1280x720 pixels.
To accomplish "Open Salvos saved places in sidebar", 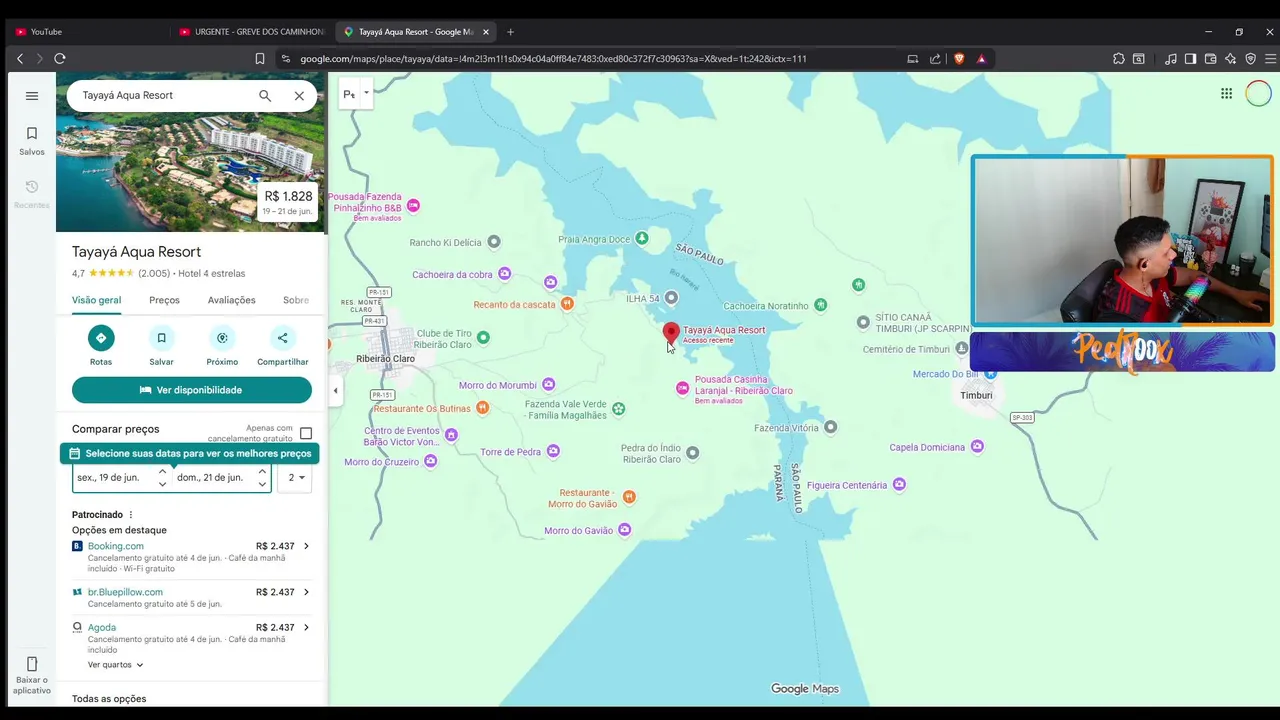I will [x=32, y=141].
